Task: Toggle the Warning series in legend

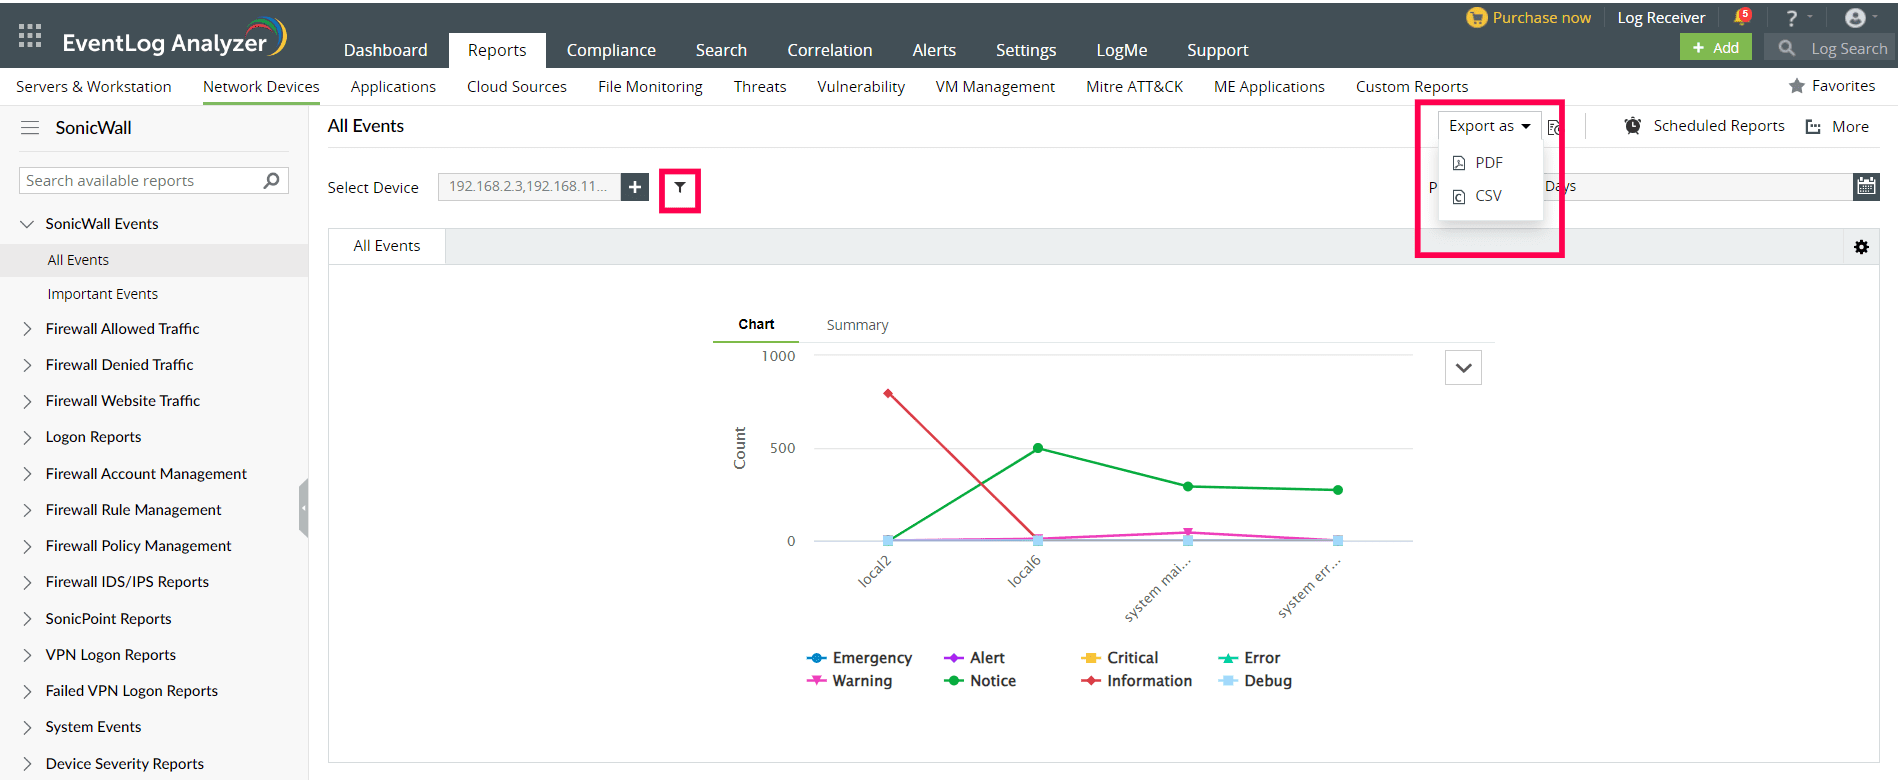Action: (x=850, y=681)
